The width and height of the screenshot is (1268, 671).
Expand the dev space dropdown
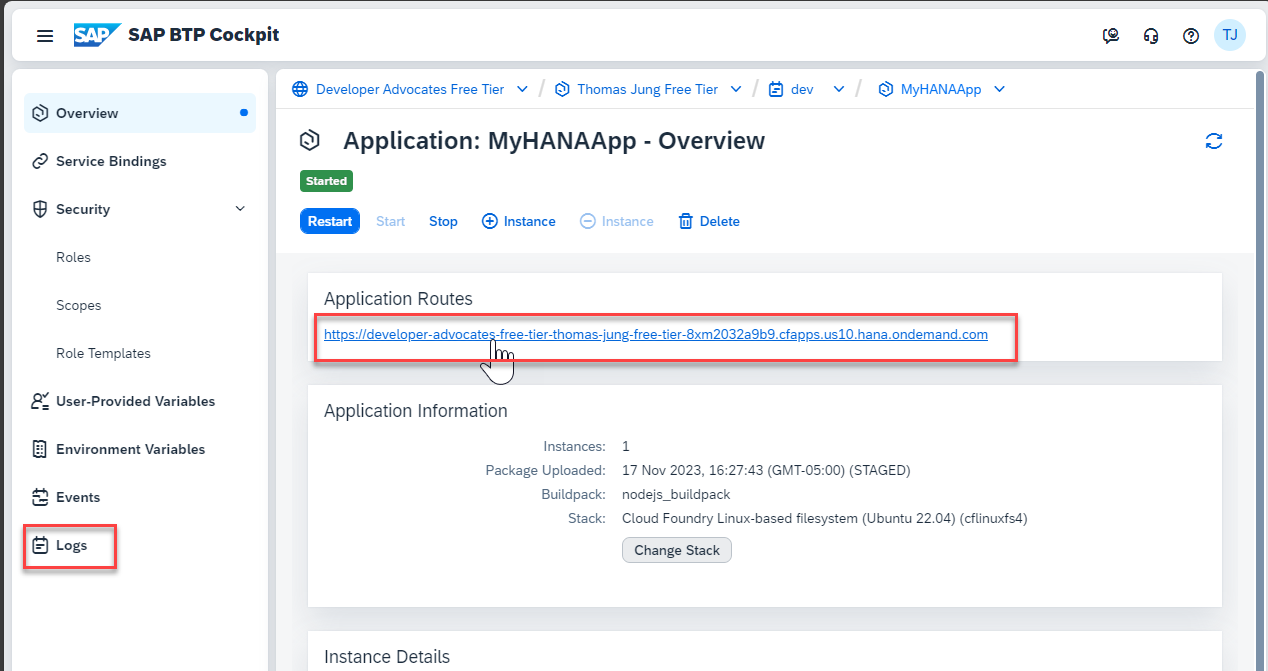(839, 89)
